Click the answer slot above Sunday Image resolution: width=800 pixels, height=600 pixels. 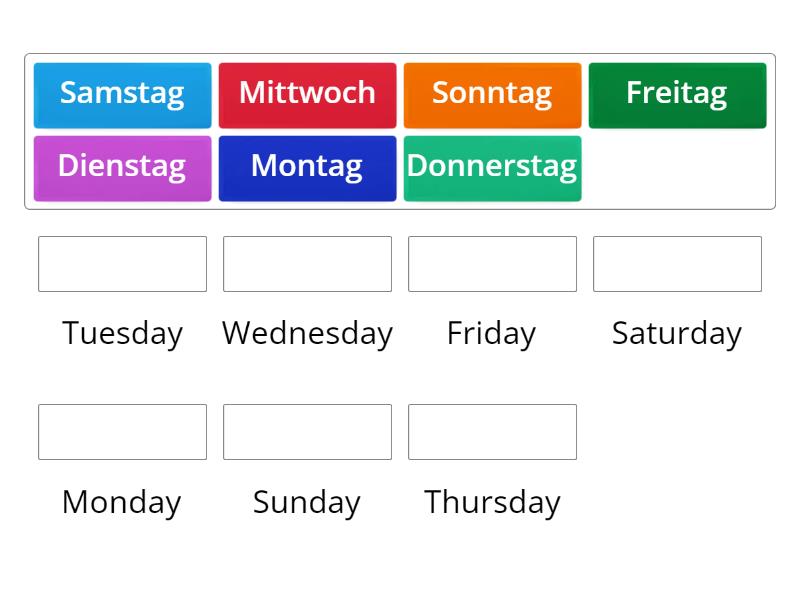point(307,432)
